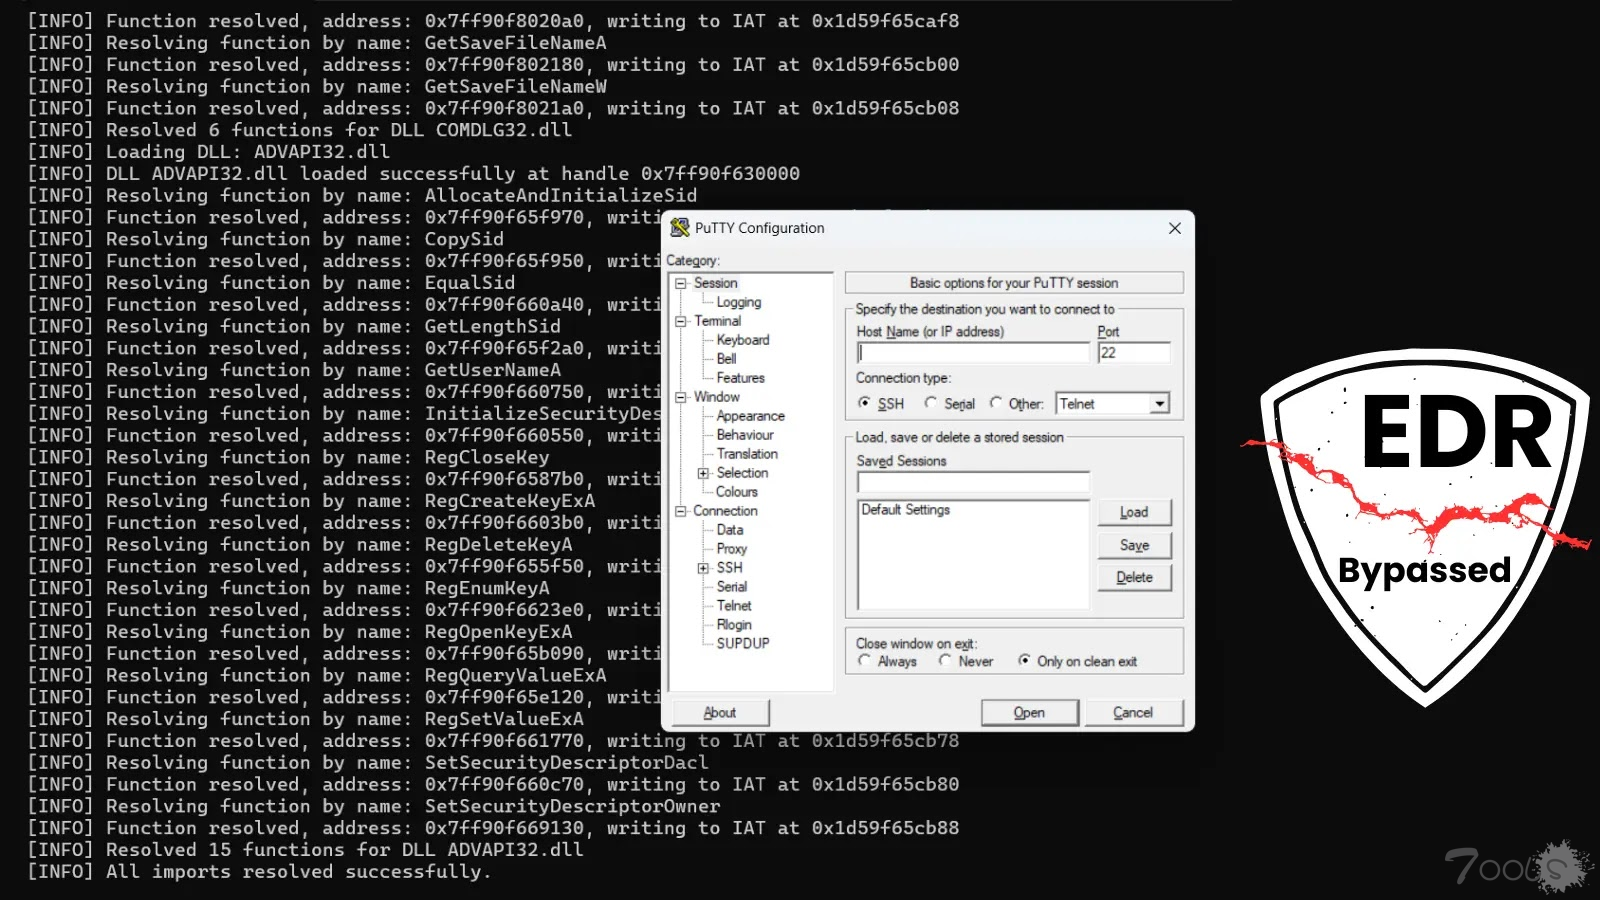Click the PuTTY icon in title bar
1600x900 pixels.
[x=680, y=228]
